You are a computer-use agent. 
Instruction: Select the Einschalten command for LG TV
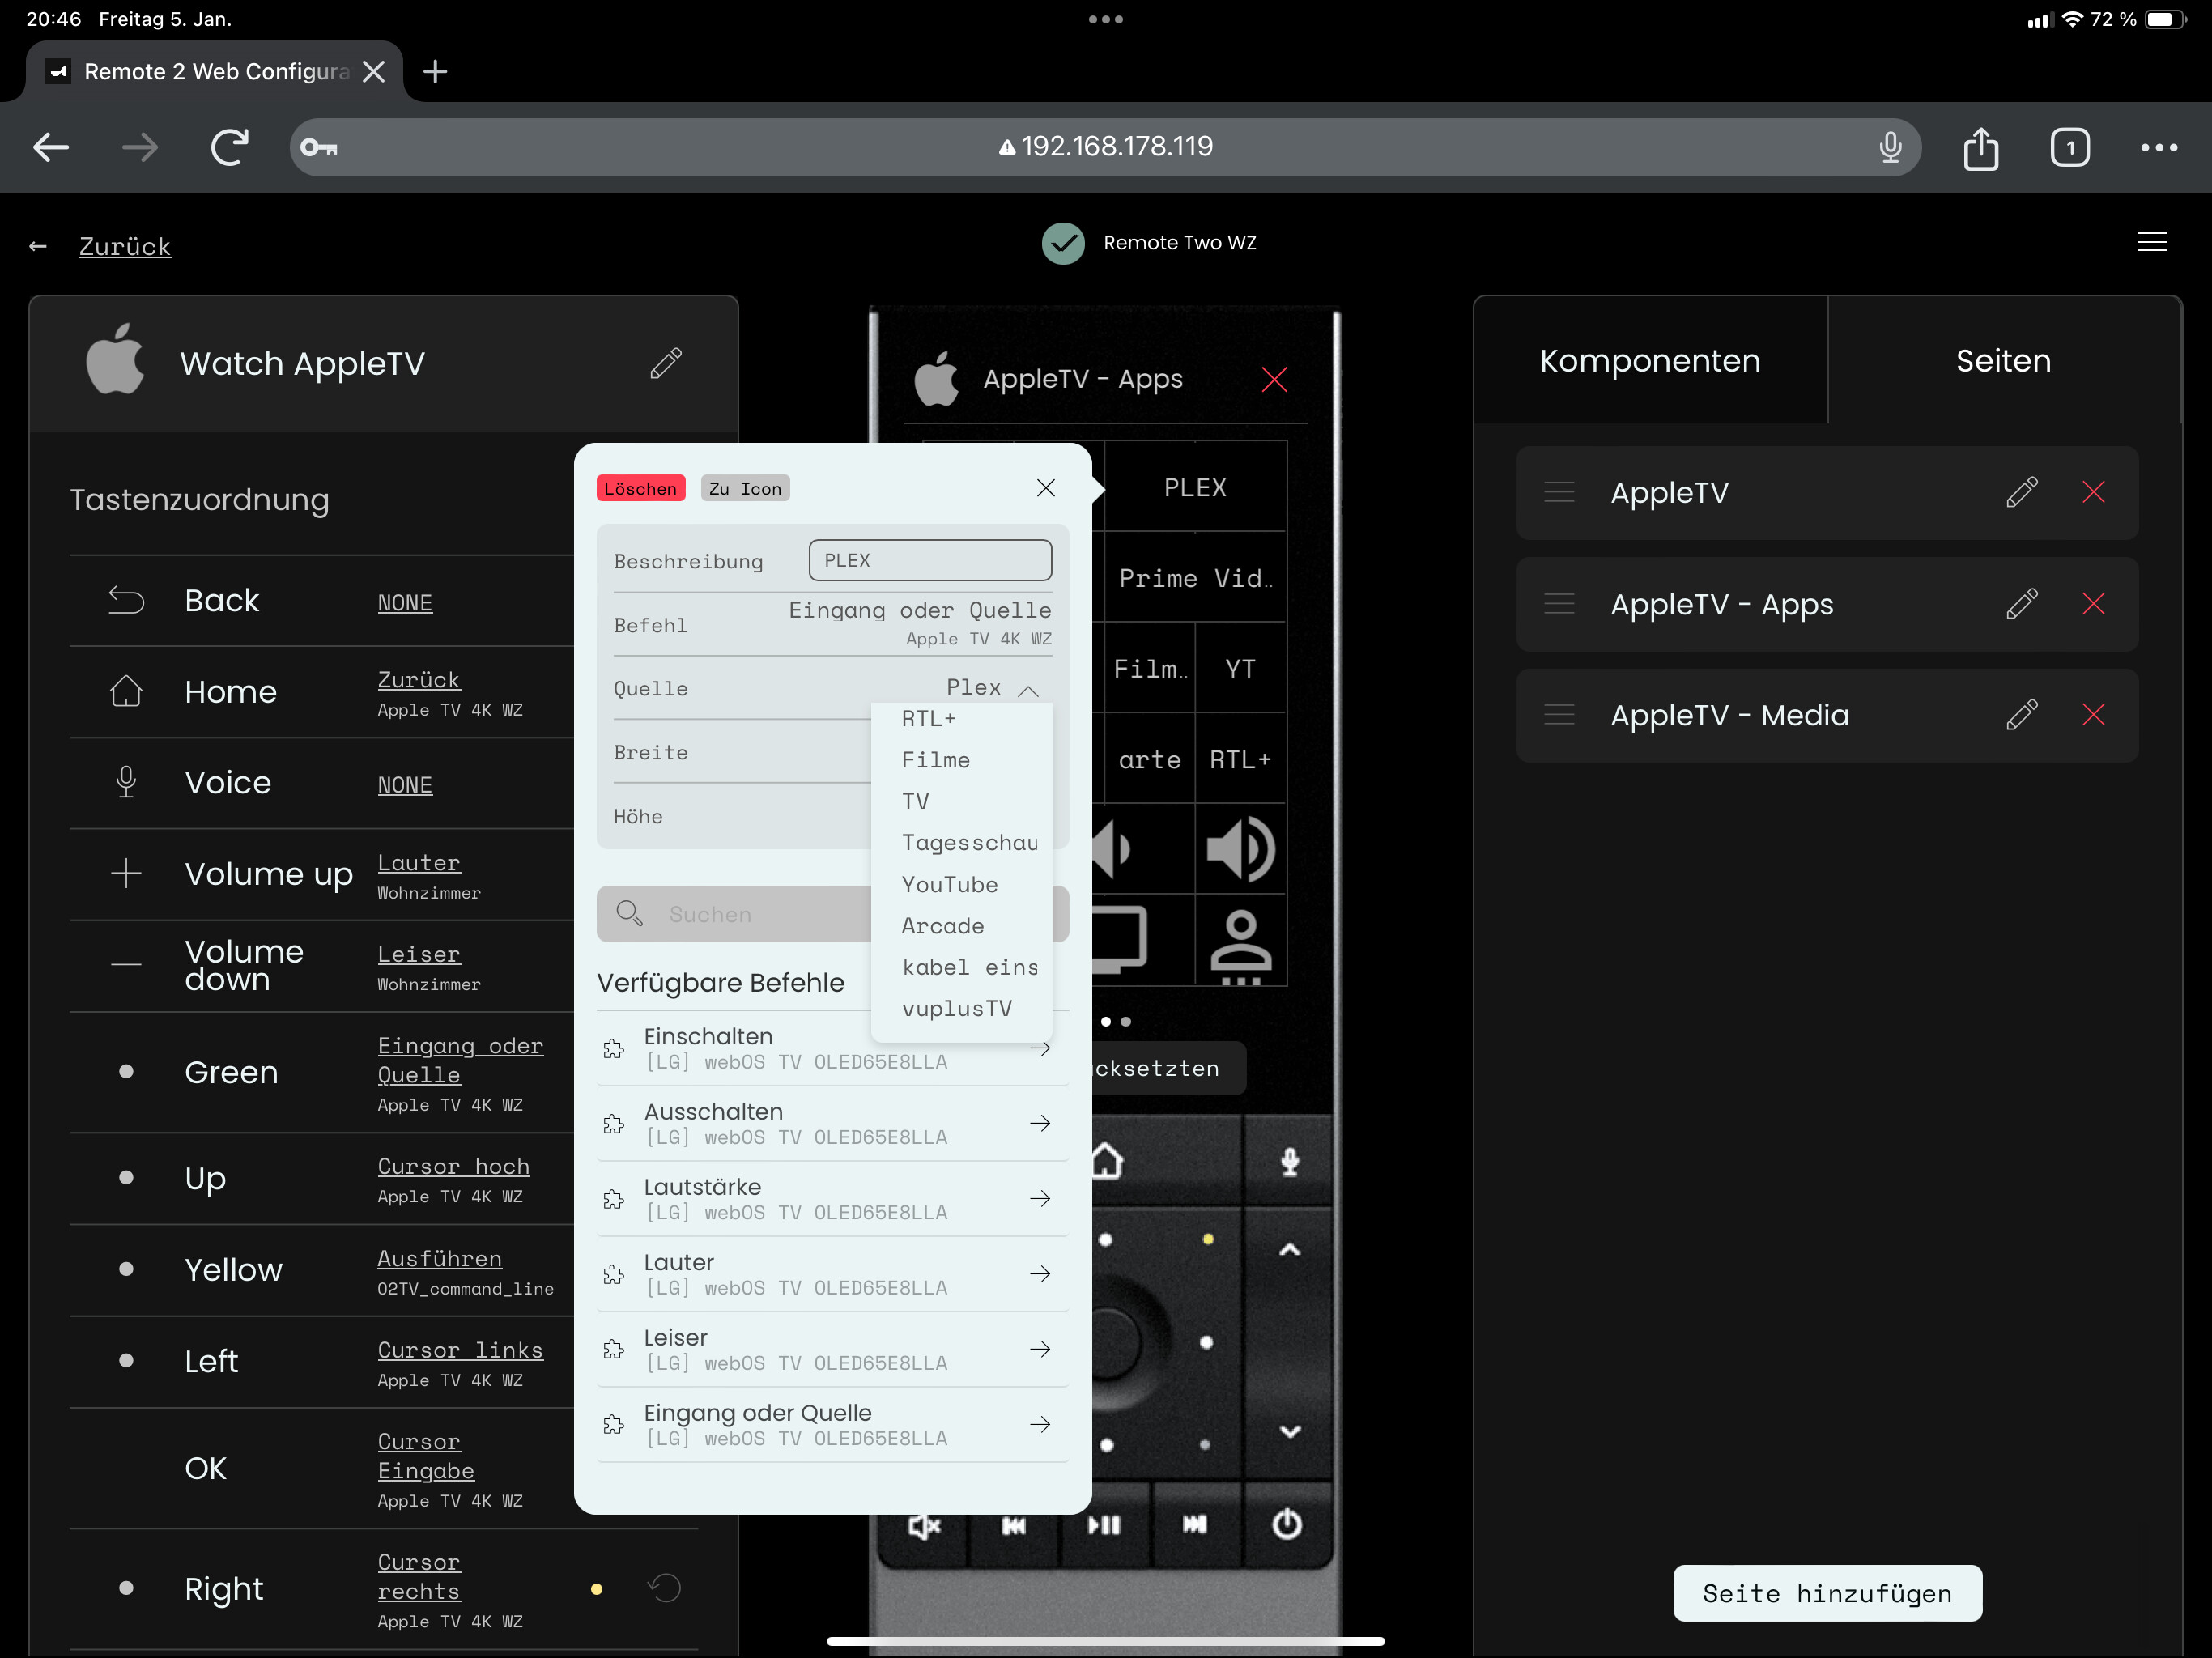coord(832,1048)
